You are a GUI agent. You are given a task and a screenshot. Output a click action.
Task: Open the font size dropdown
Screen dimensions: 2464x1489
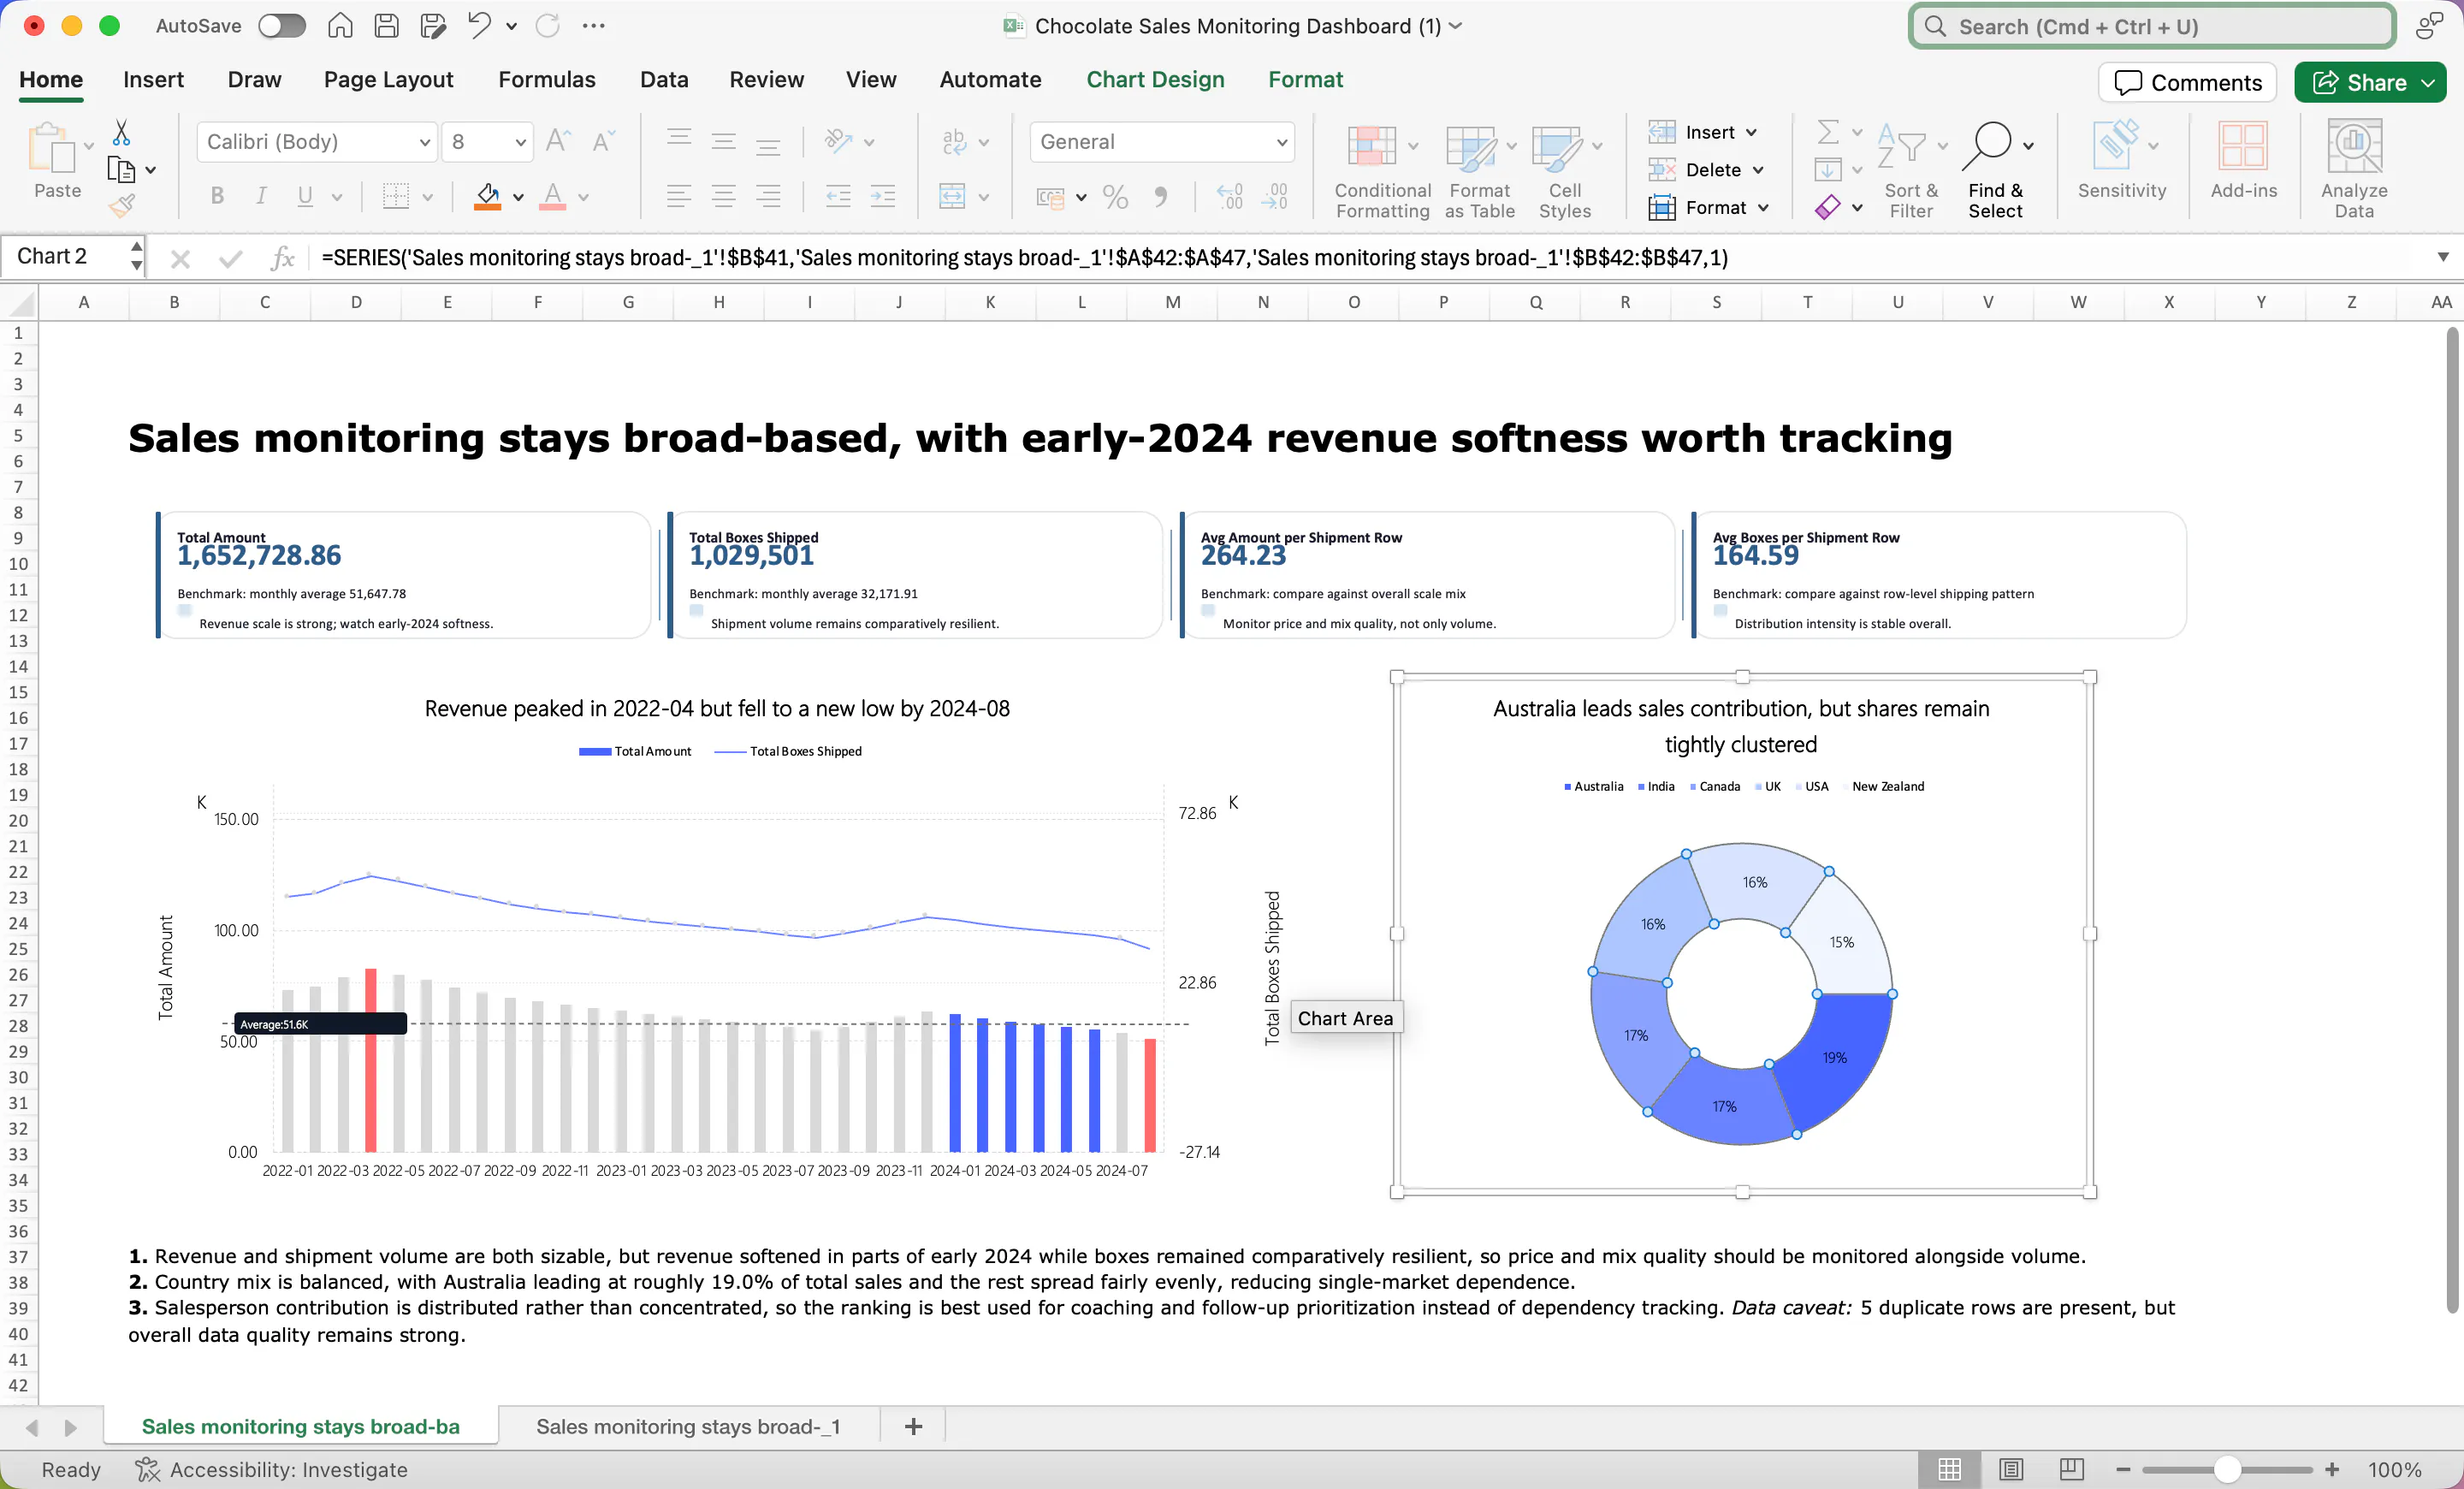[x=521, y=142]
